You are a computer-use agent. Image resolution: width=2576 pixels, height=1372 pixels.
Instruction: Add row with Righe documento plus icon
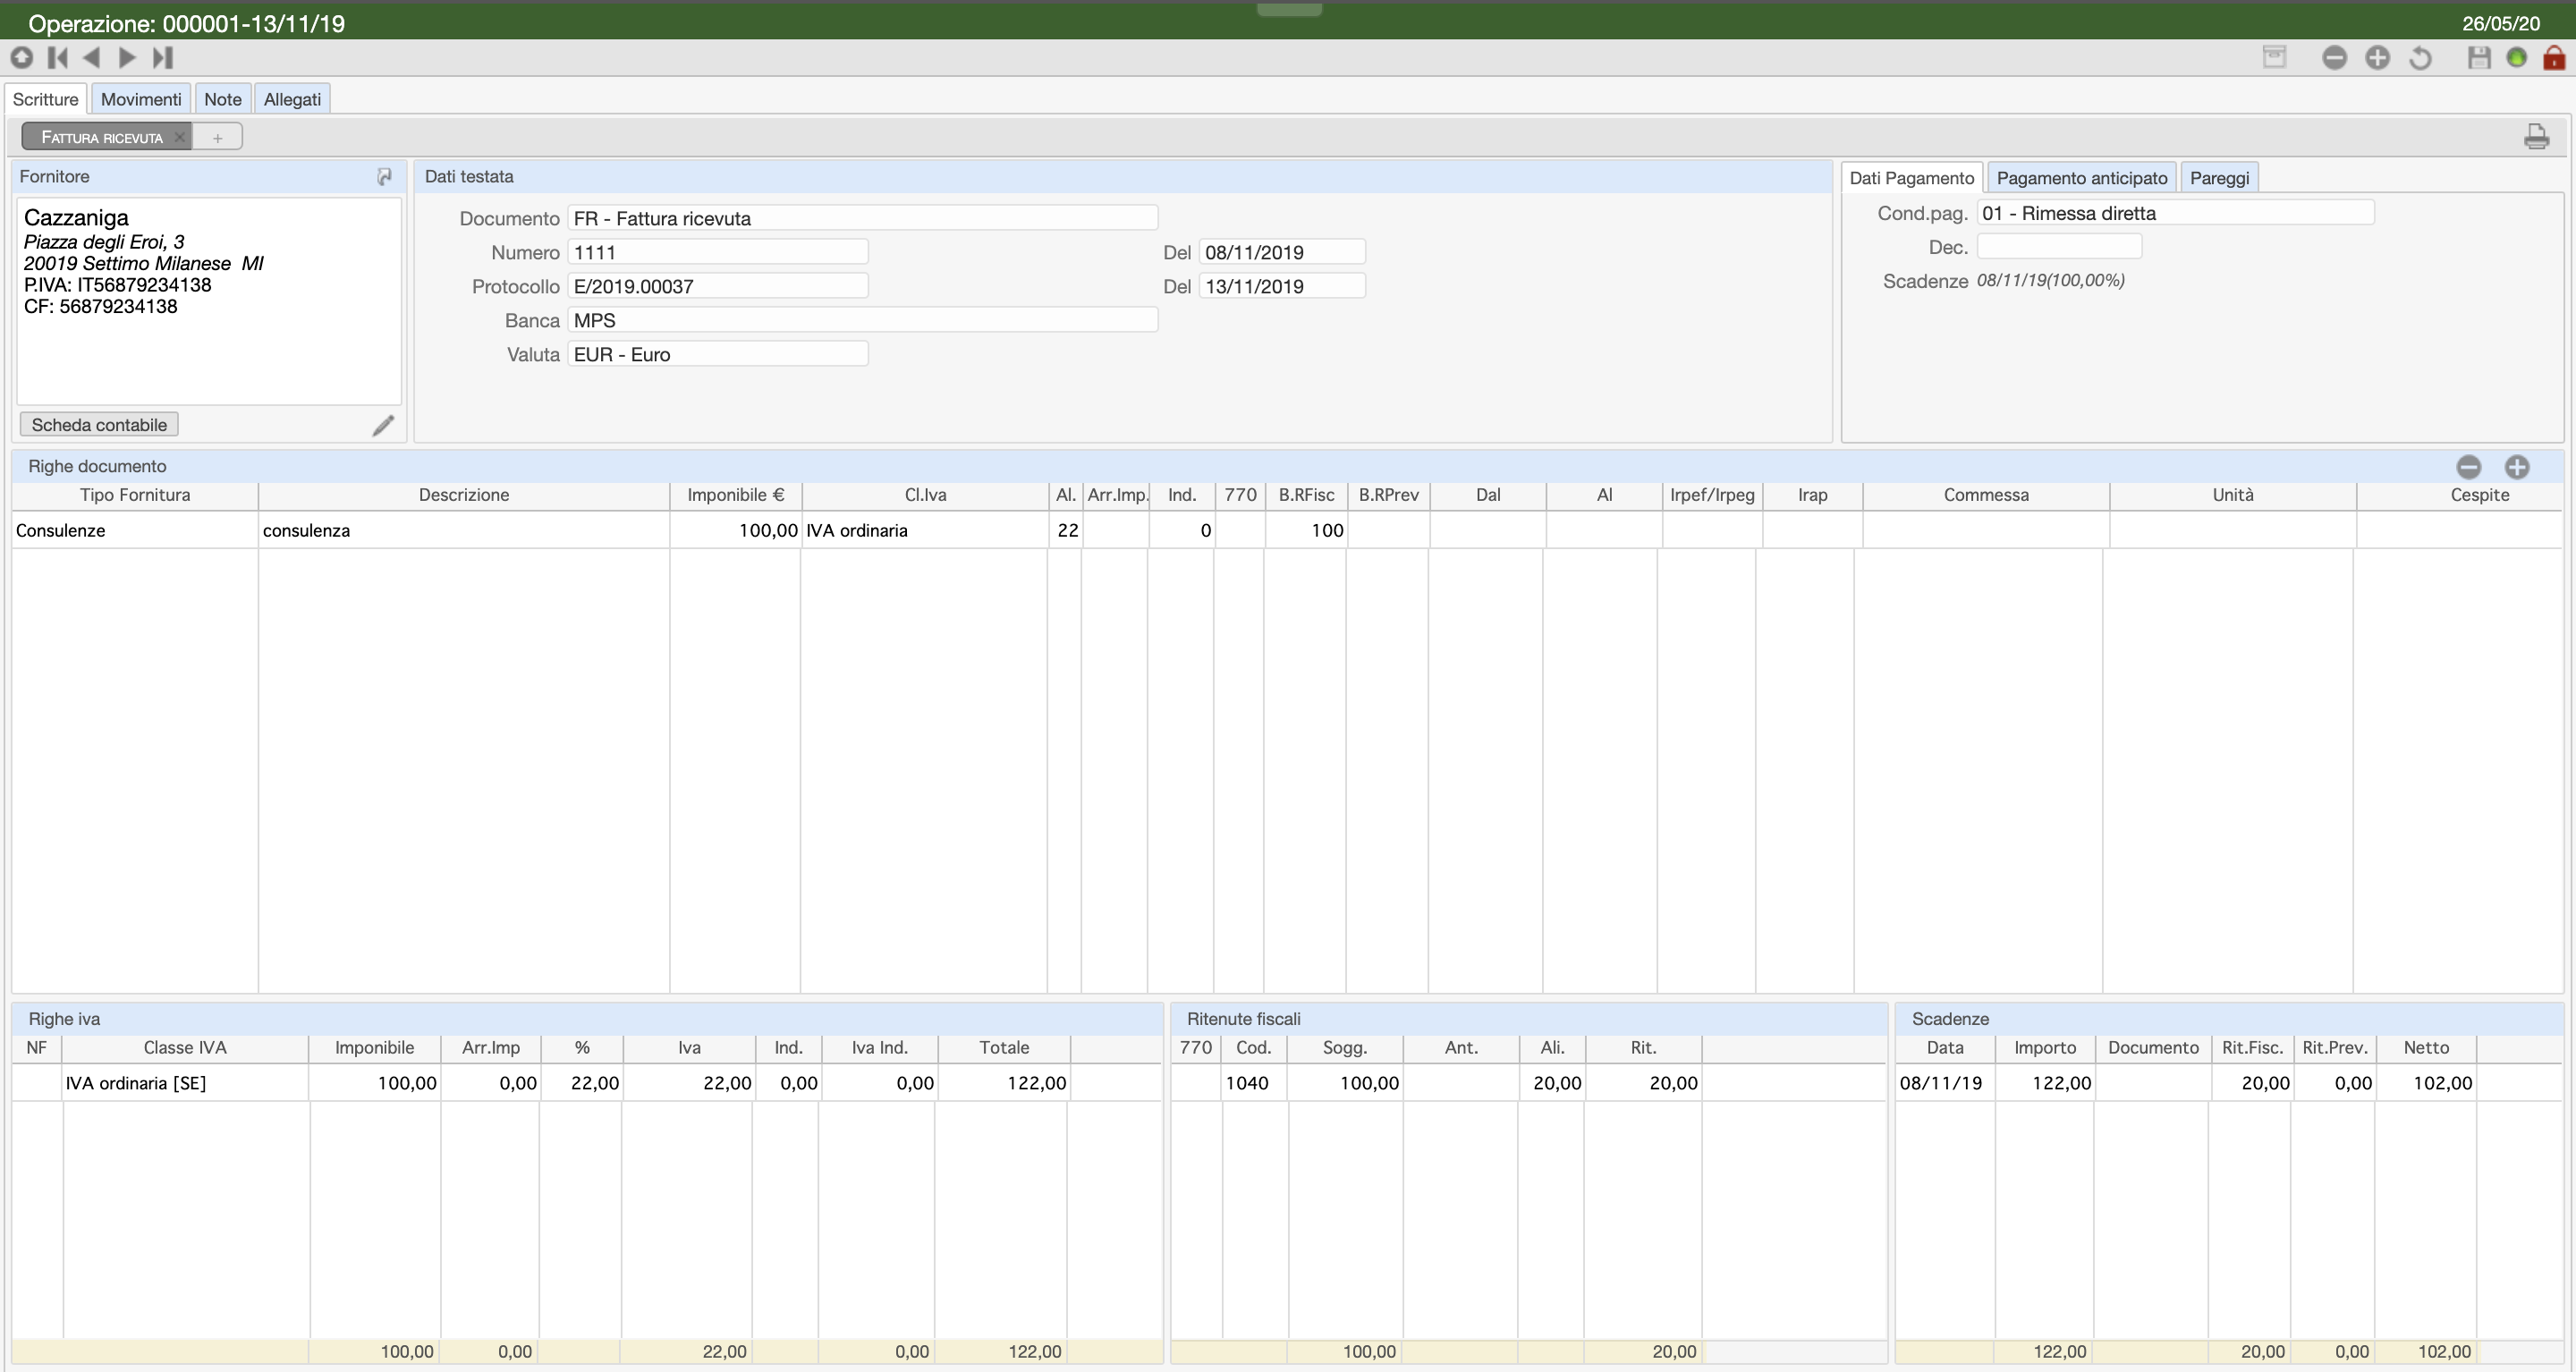[2517, 466]
